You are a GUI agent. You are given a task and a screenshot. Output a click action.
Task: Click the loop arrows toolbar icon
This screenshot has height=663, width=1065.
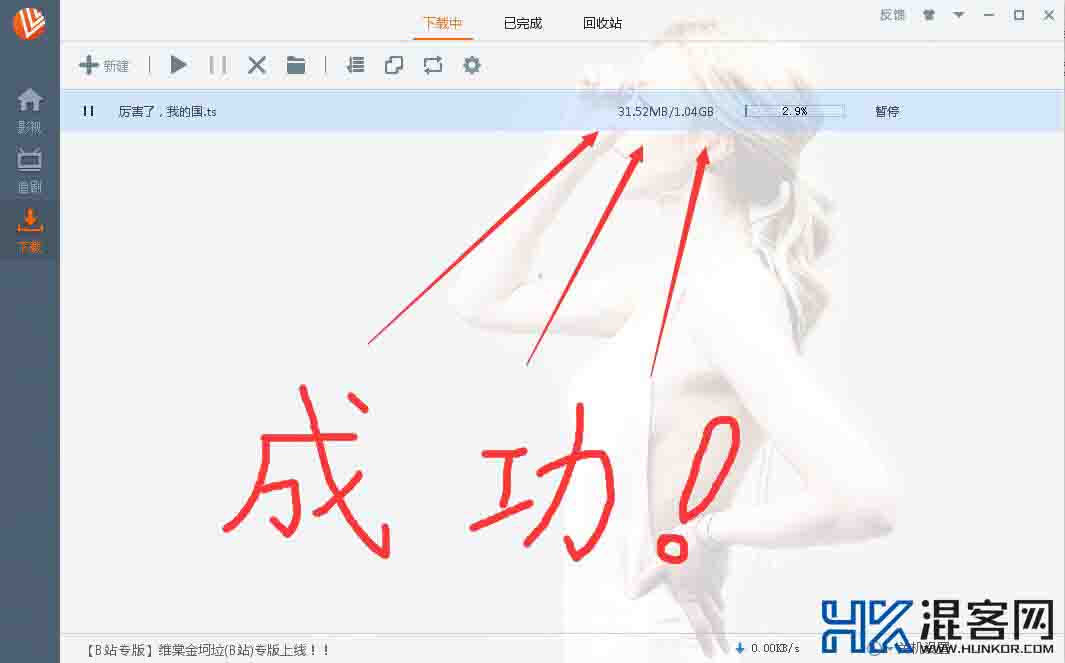coord(433,65)
